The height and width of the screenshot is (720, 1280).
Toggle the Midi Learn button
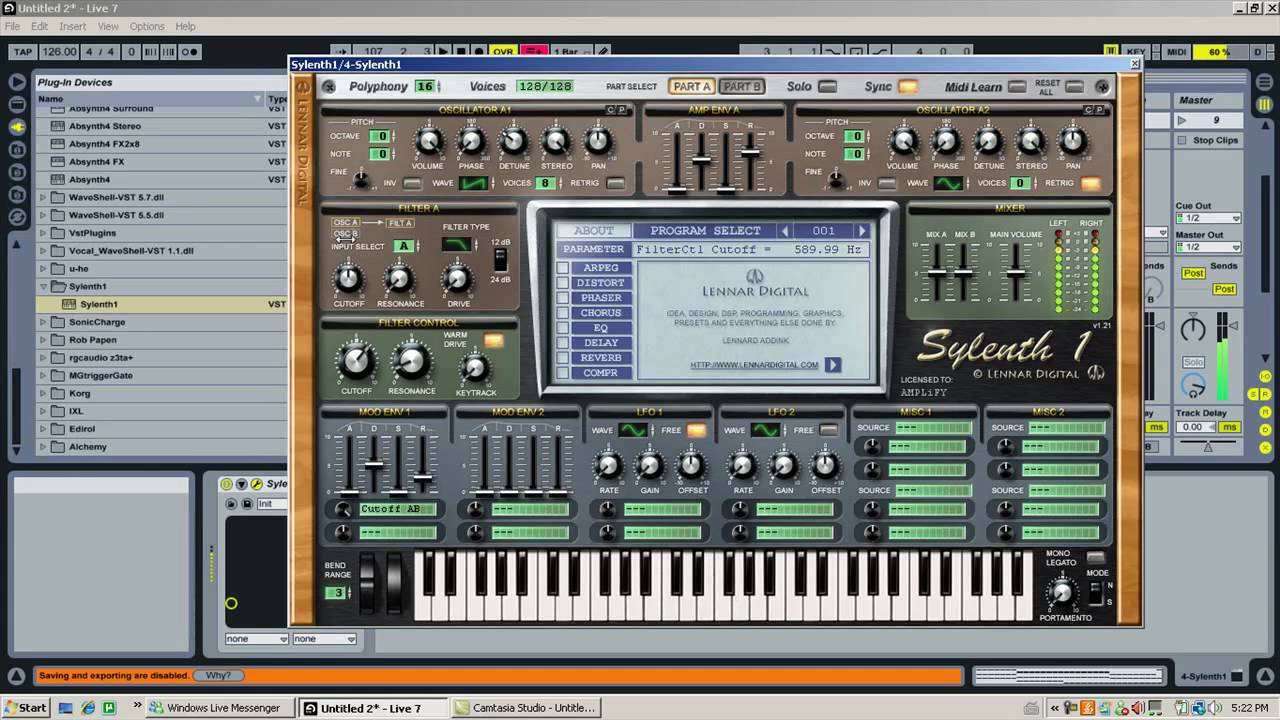tap(1017, 87)
